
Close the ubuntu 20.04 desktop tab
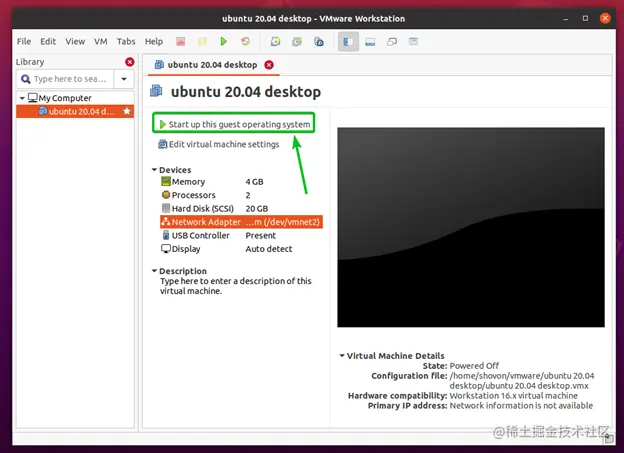click(x=269, y=65)
